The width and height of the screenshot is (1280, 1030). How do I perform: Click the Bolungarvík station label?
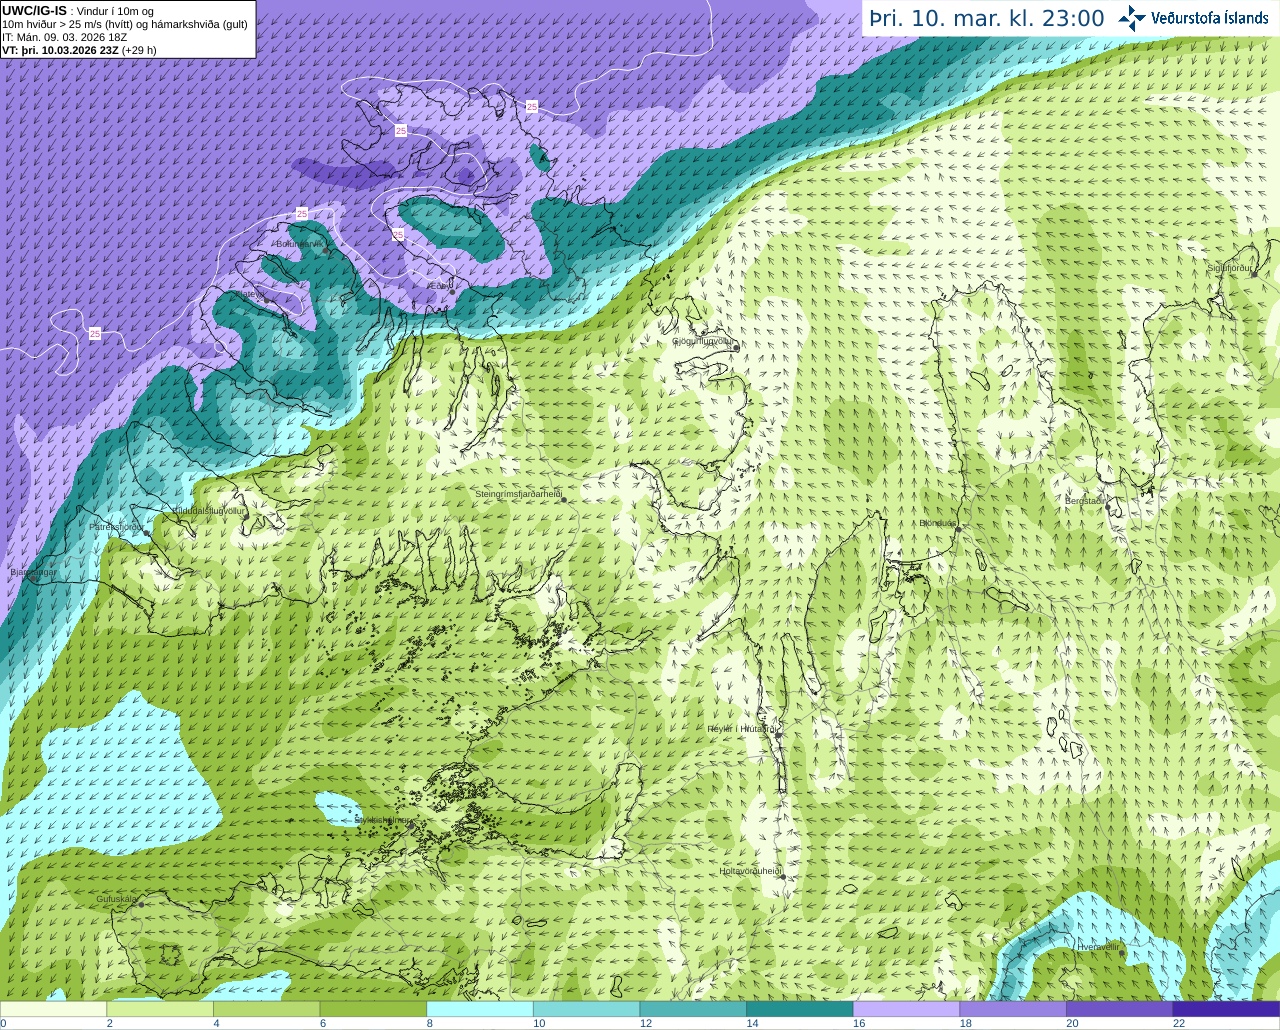tap(300, 243)
